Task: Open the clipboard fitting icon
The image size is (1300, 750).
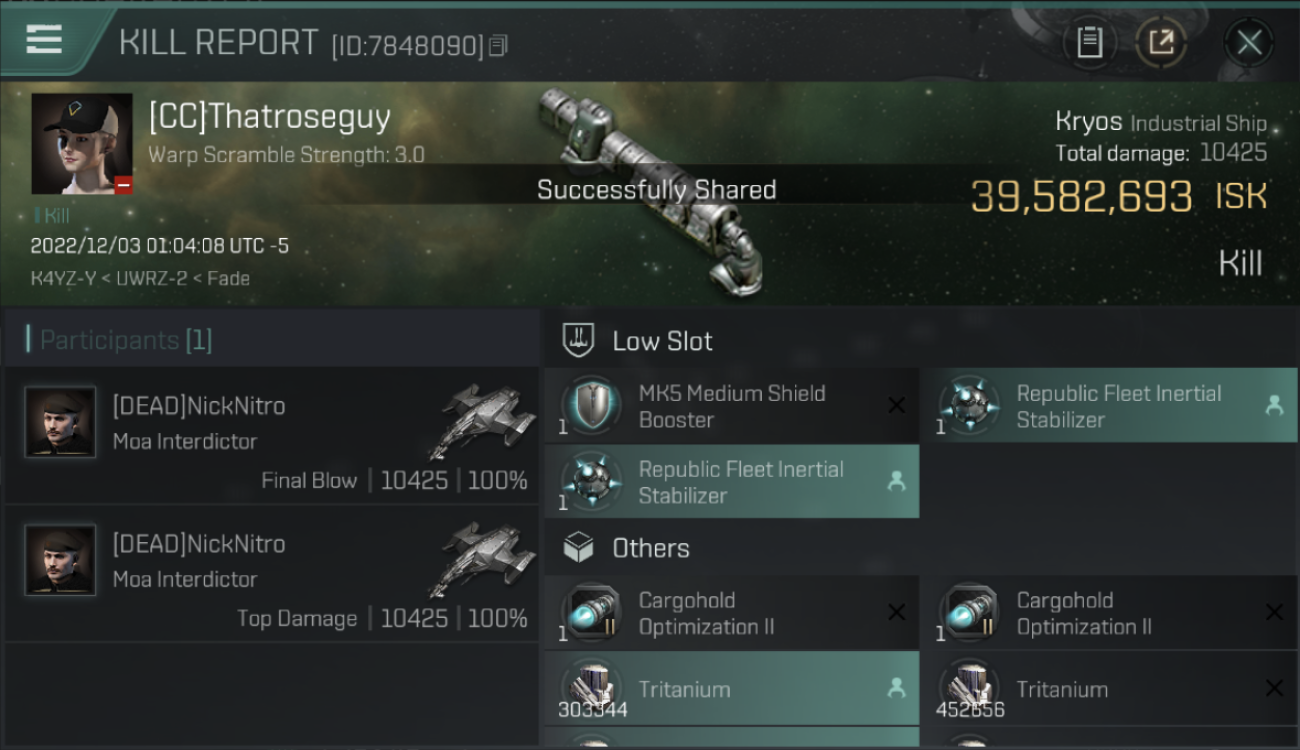Action: [1089, 42]
